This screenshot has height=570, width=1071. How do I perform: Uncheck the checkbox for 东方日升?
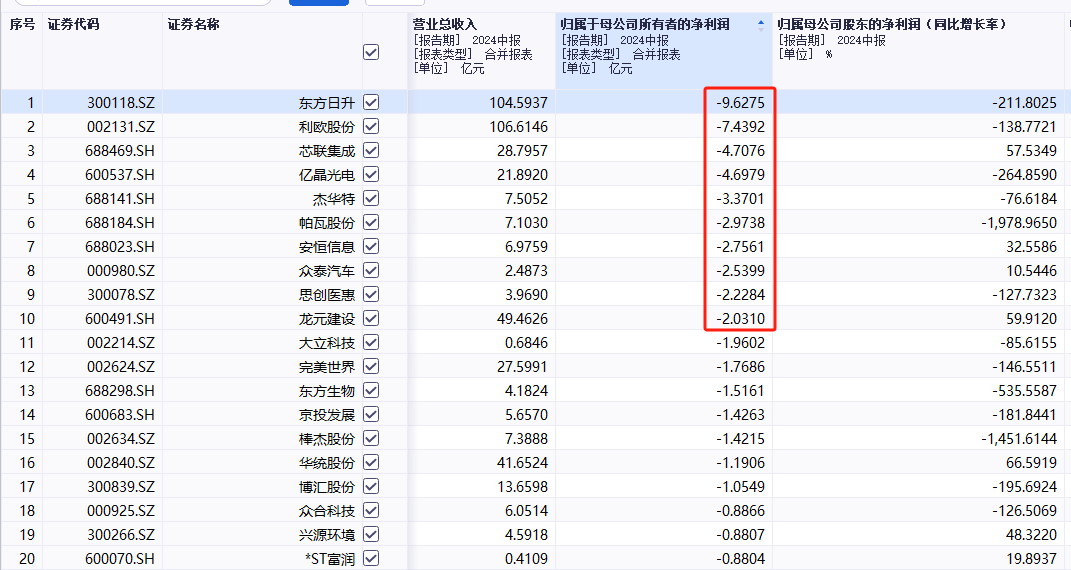371,102
